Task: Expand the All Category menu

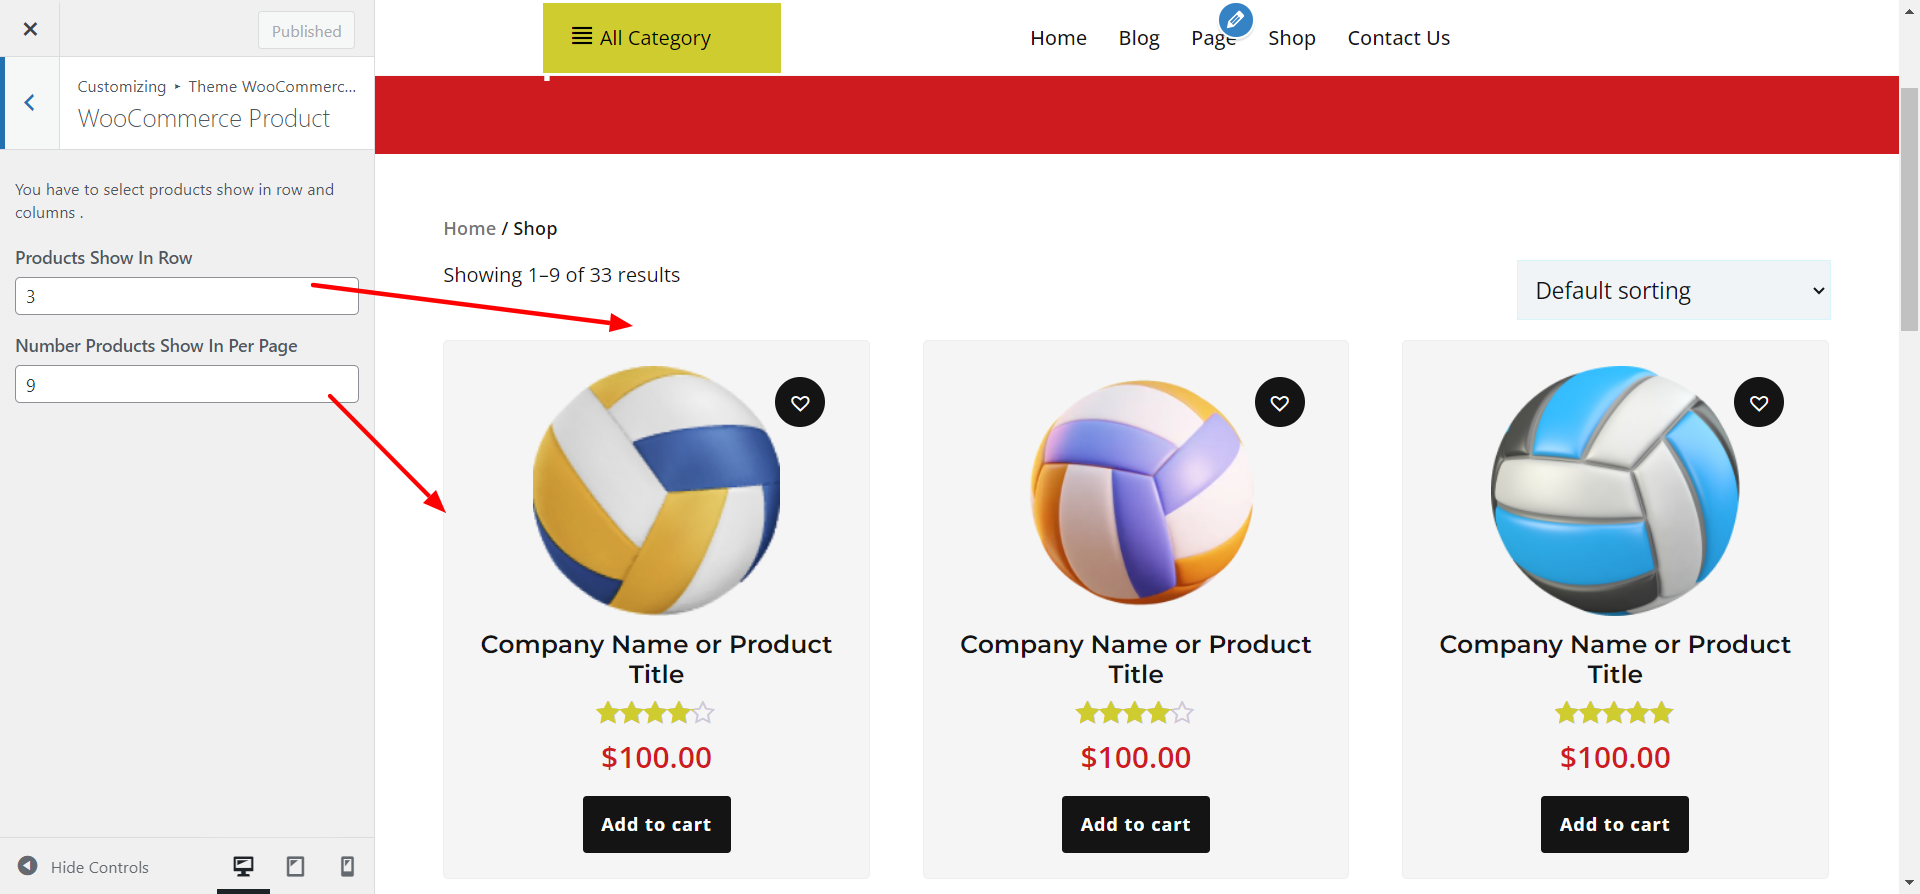Action: [661, 38]
